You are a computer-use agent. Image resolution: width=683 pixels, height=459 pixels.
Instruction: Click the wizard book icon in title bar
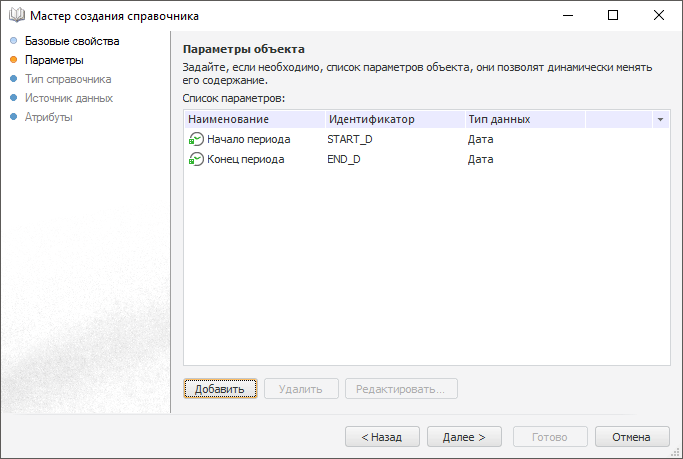pyautogui.click(x=15, y=16)
